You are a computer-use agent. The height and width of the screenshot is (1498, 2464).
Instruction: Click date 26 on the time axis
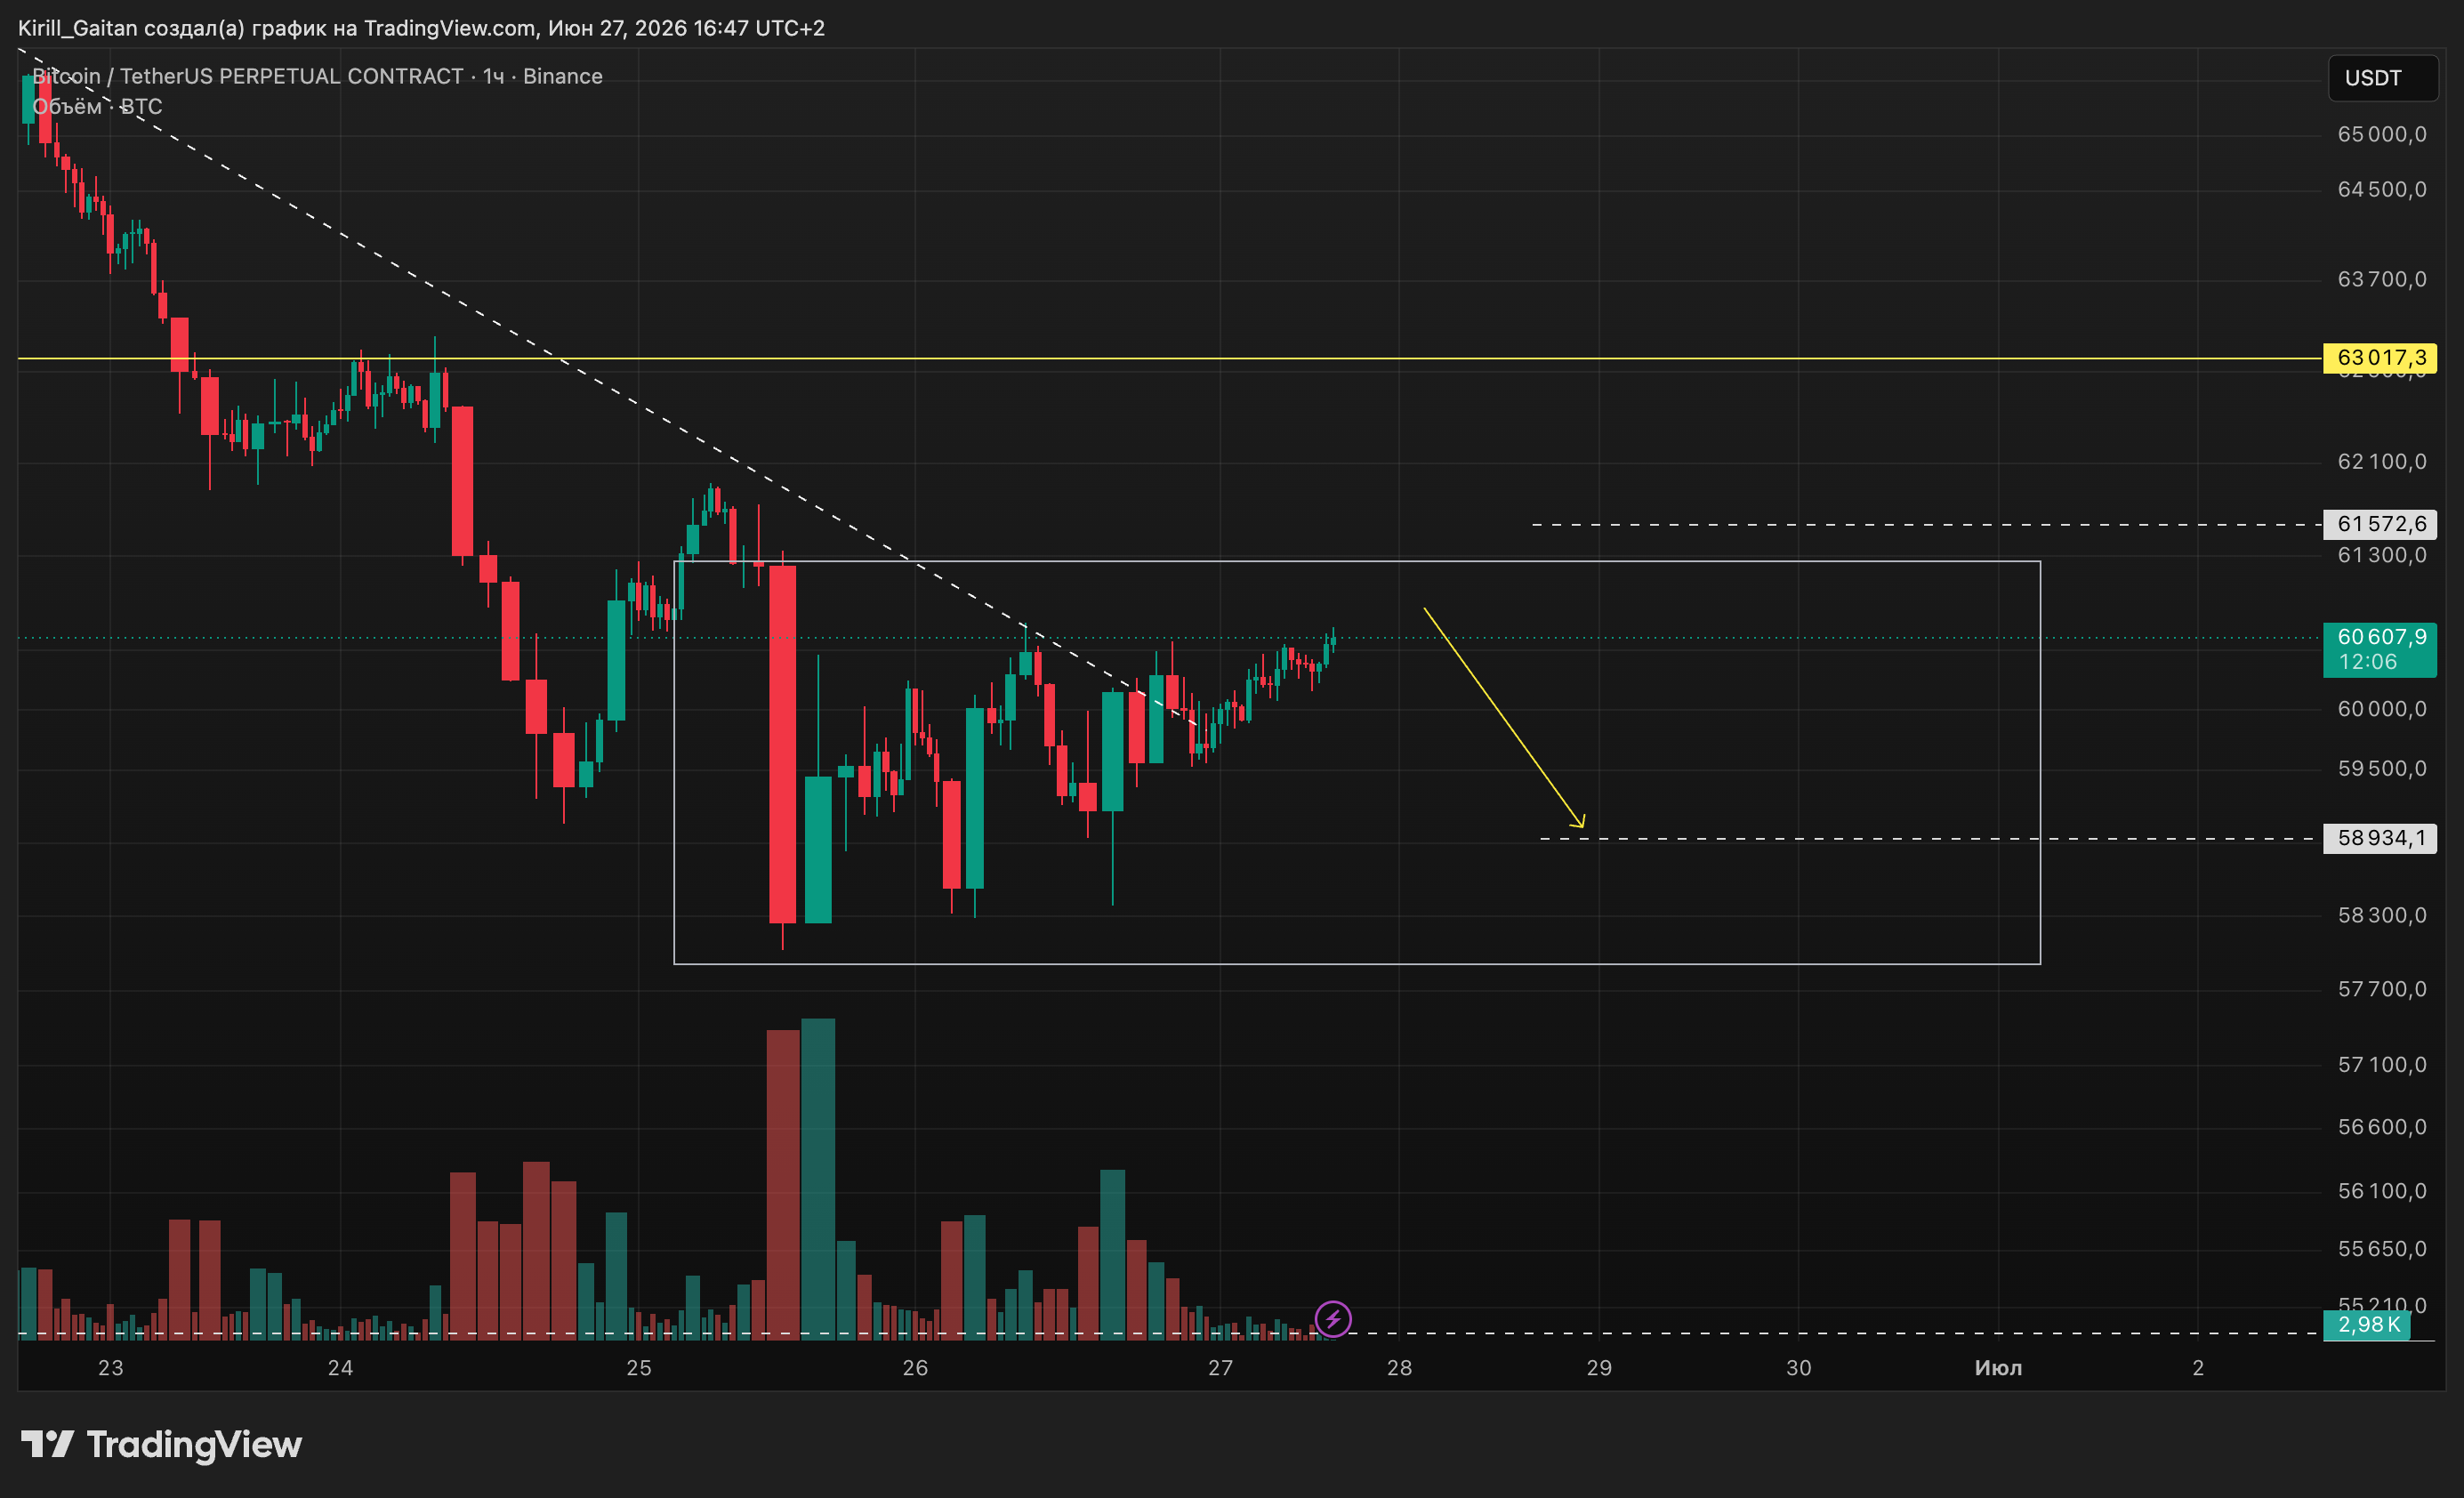(x=915, y=1368)
